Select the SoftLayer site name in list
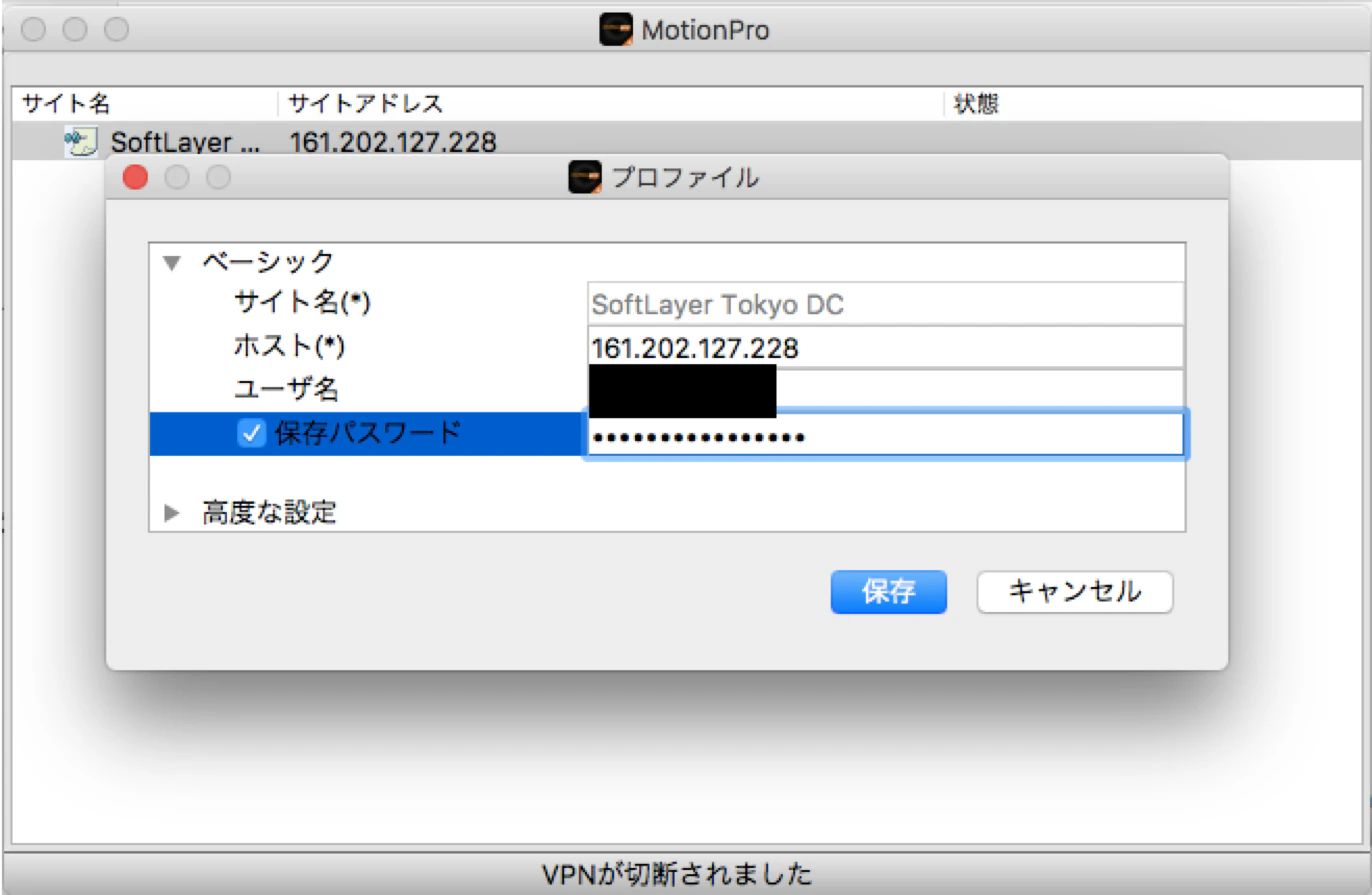The width and height of the screenshot is (1372, 895). pyautogui.click(x=184, y=142)
